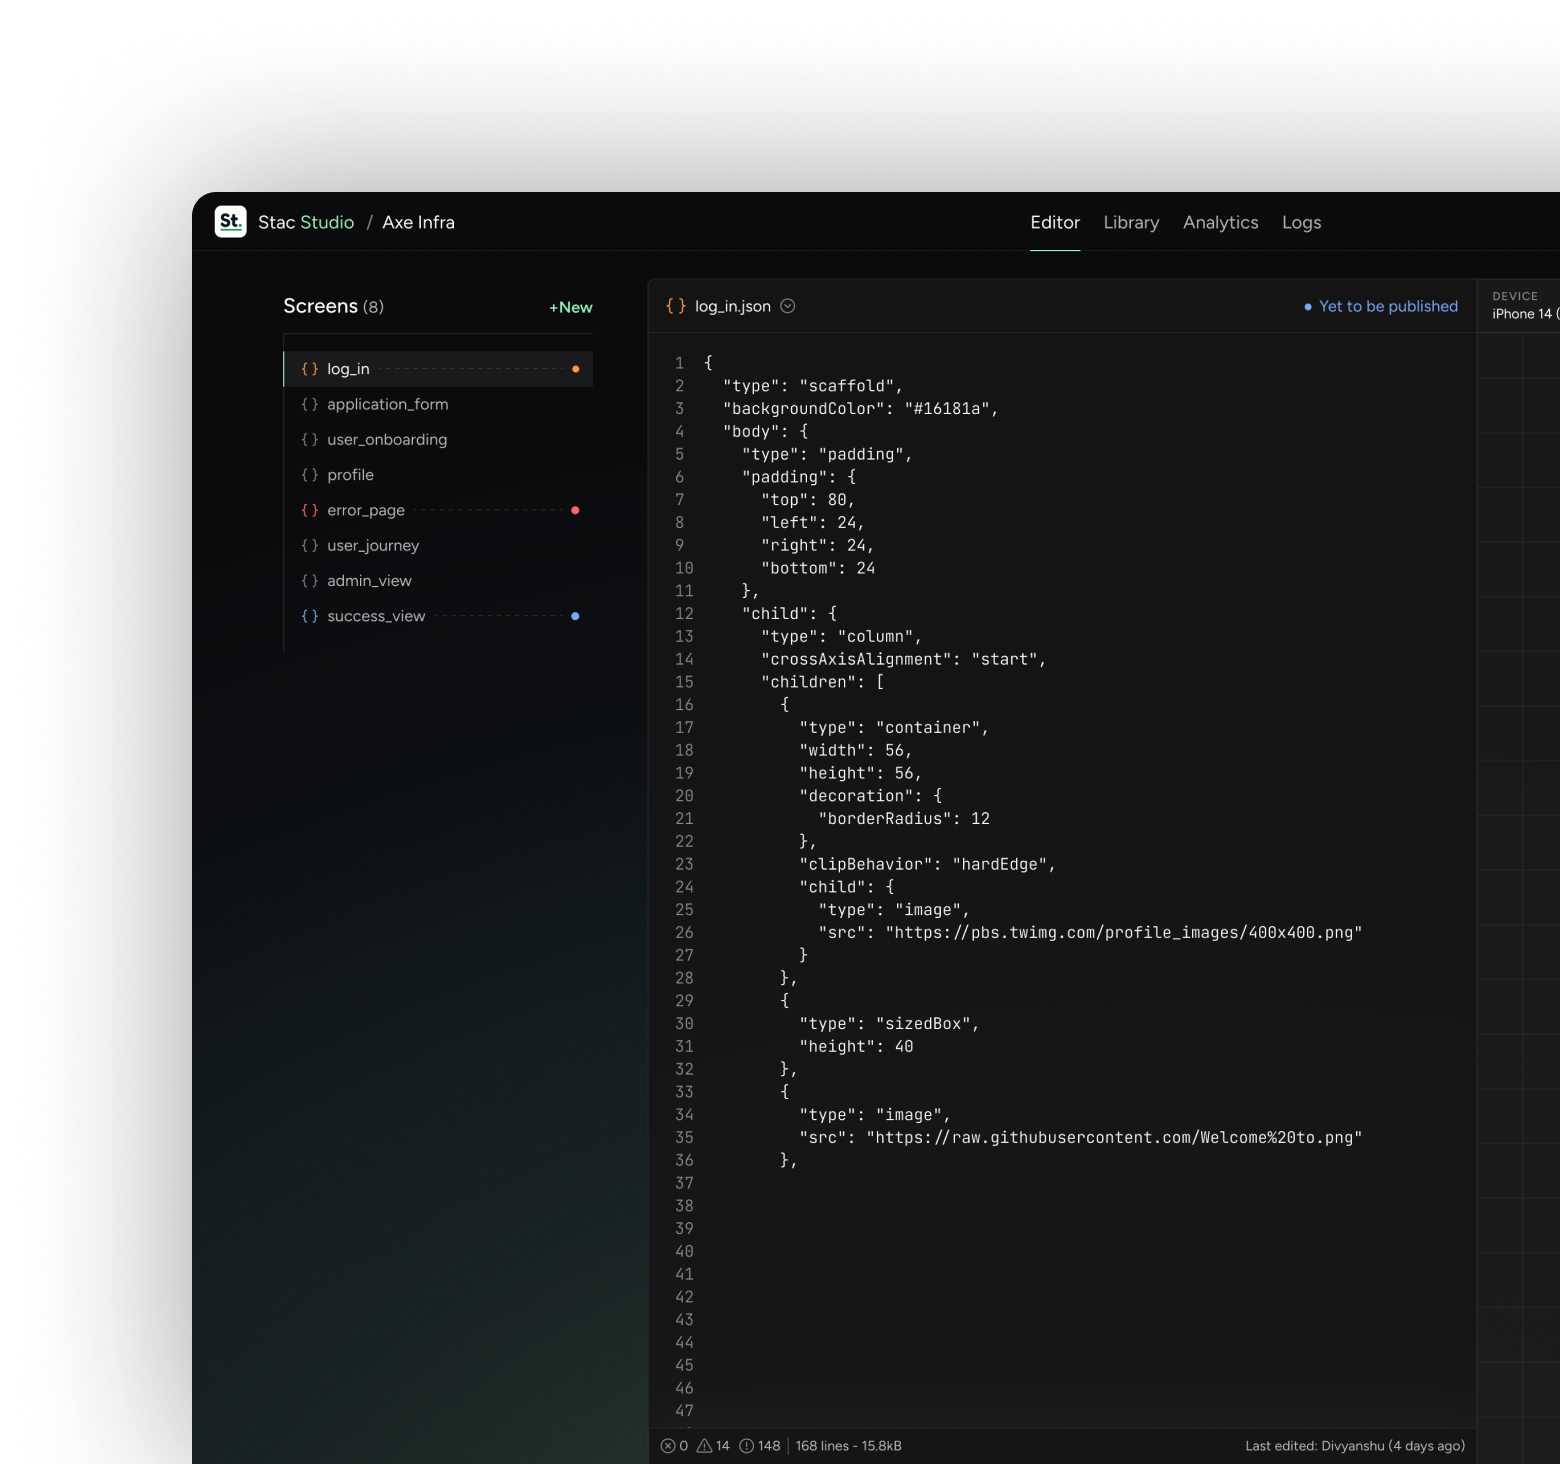Click the info icon showing 148 issues
Screen dimensions: 1560x1464
tap(745, 1446)
